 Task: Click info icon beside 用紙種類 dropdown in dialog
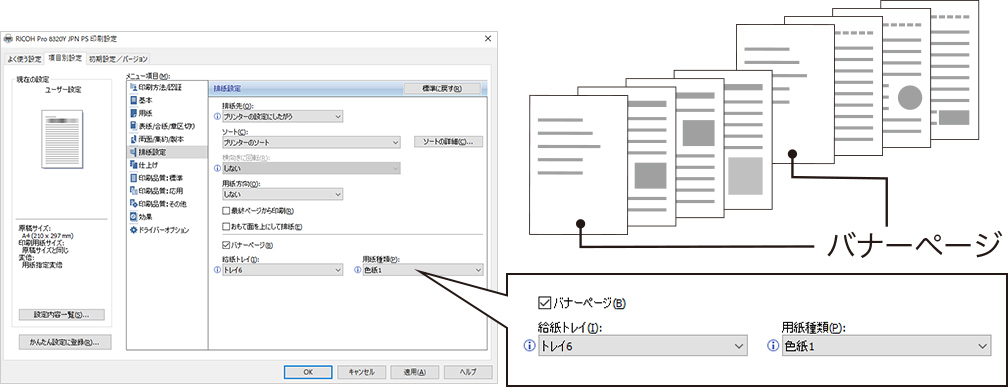[x=357, y=271]
